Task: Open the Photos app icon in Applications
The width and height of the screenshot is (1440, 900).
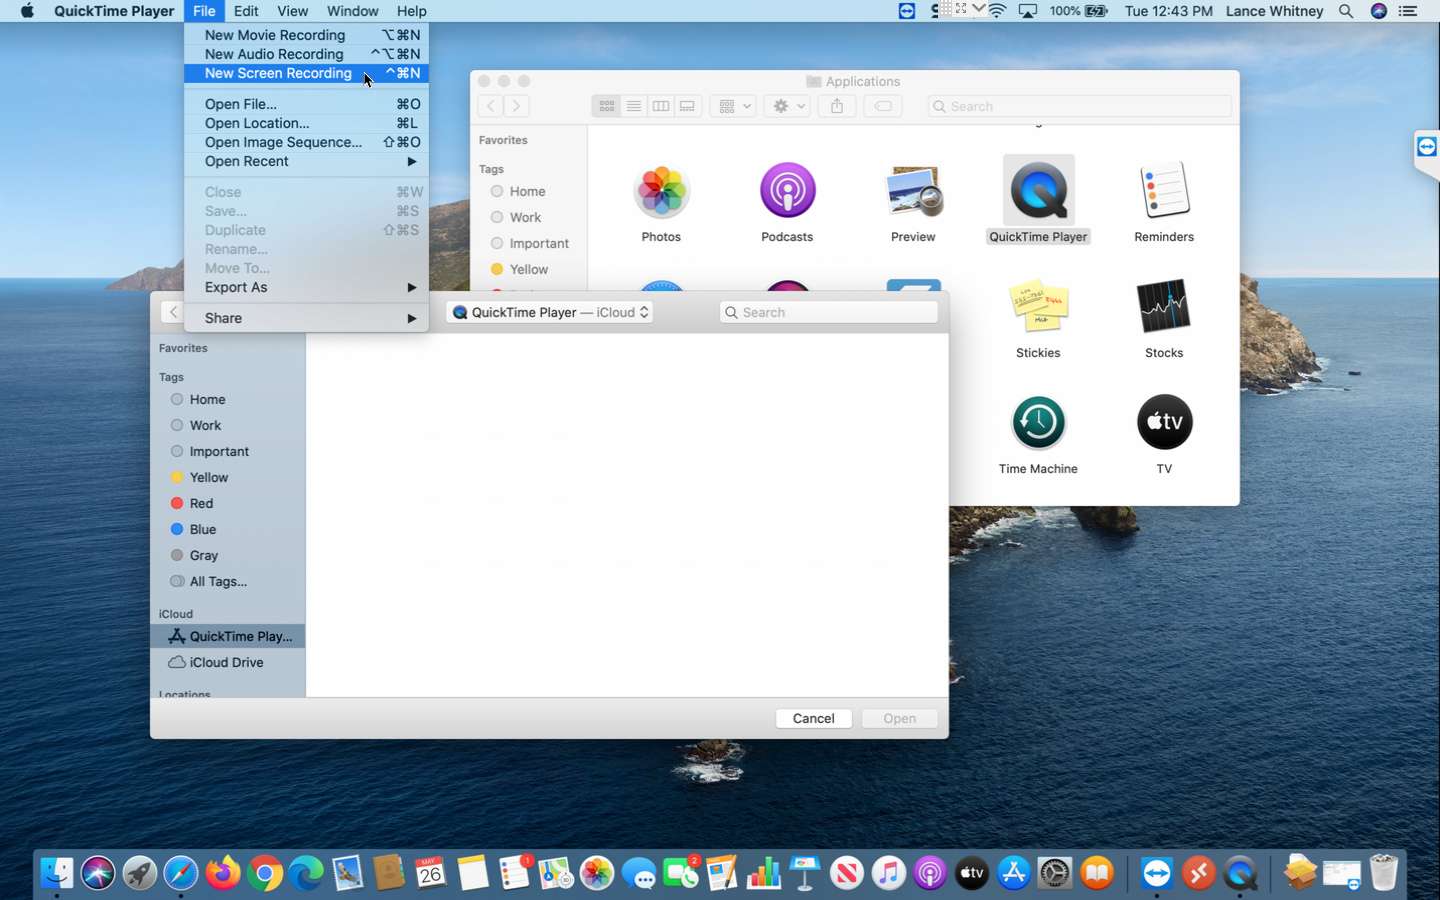Action: click(x=661, y=191)
